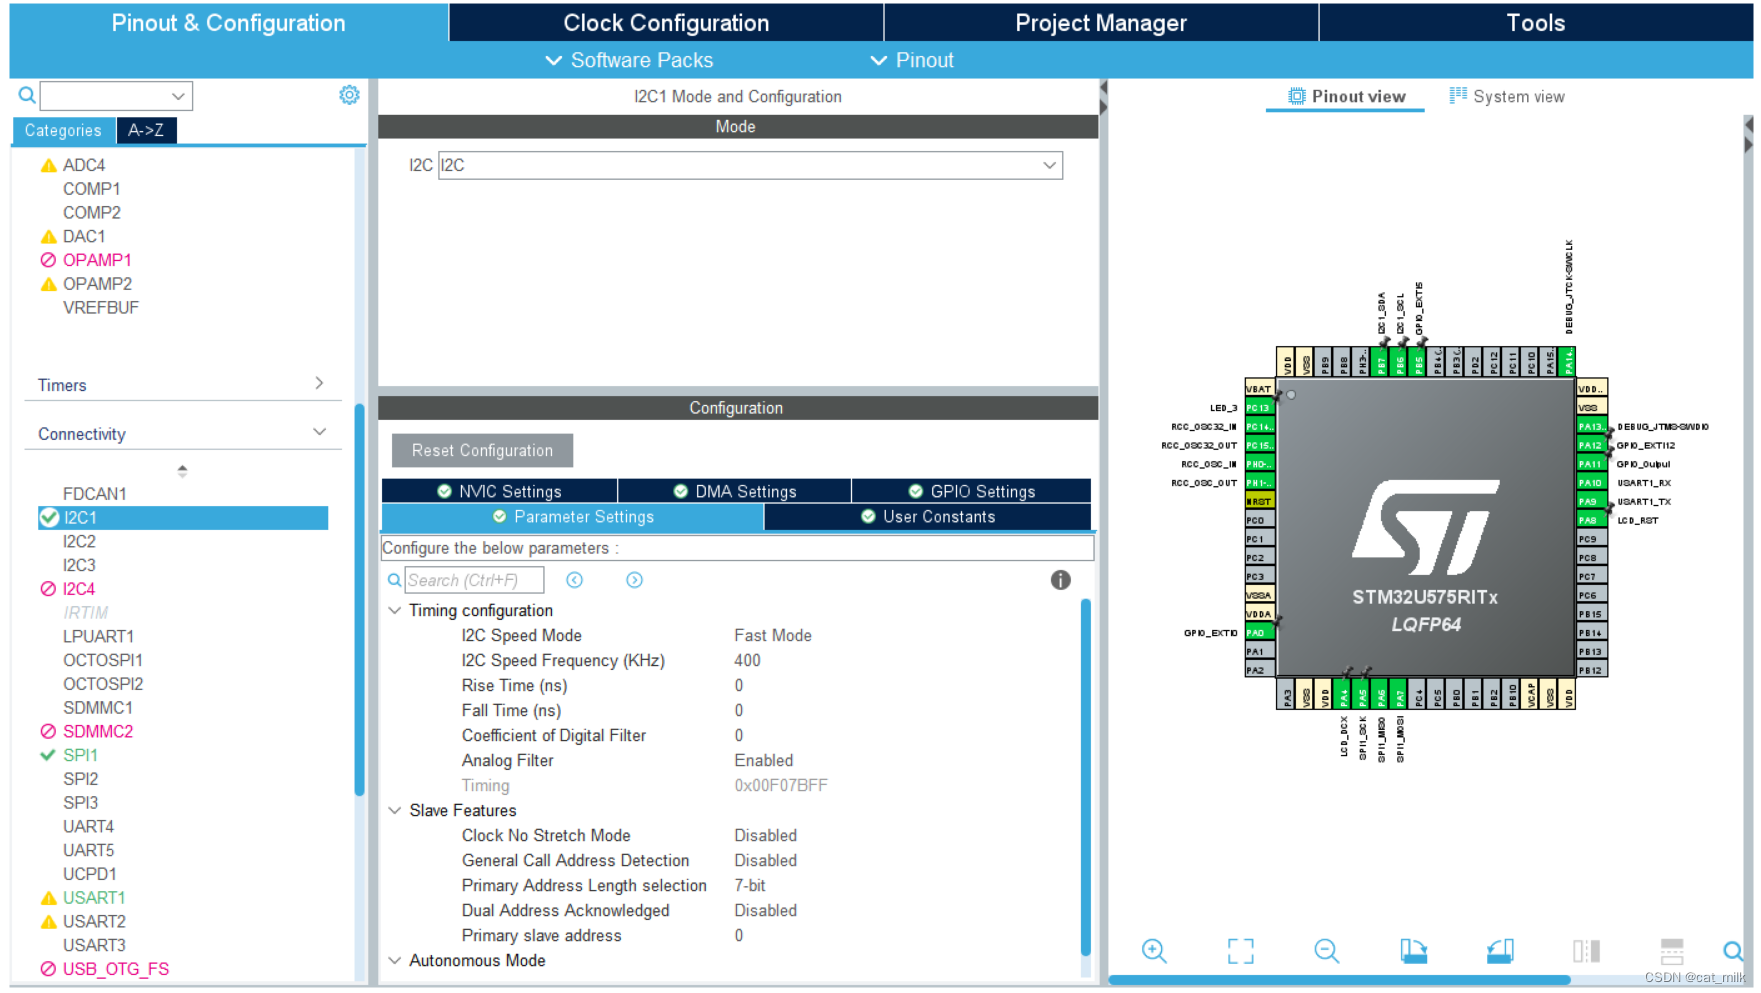Click the horizontal scrollbar under pinout view
Viewport: 1761px width, 993px height.
click(x=1339, y=980)
